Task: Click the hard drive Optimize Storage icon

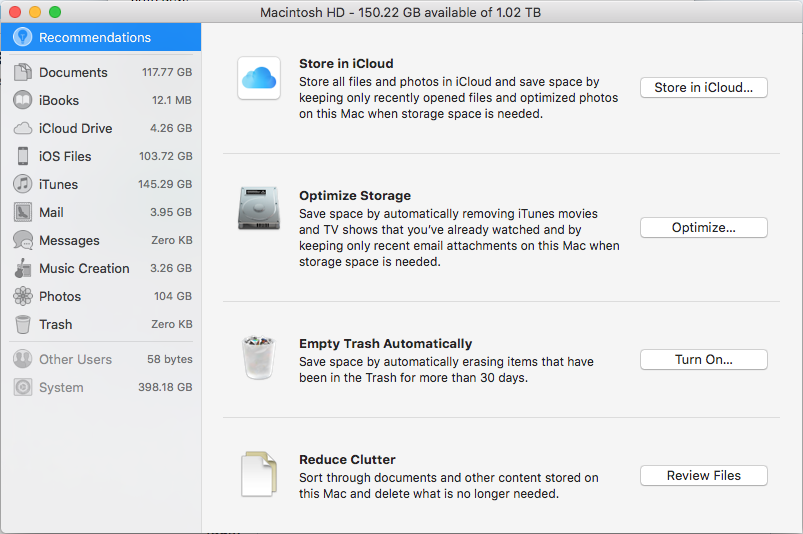Action: [259, 208]
